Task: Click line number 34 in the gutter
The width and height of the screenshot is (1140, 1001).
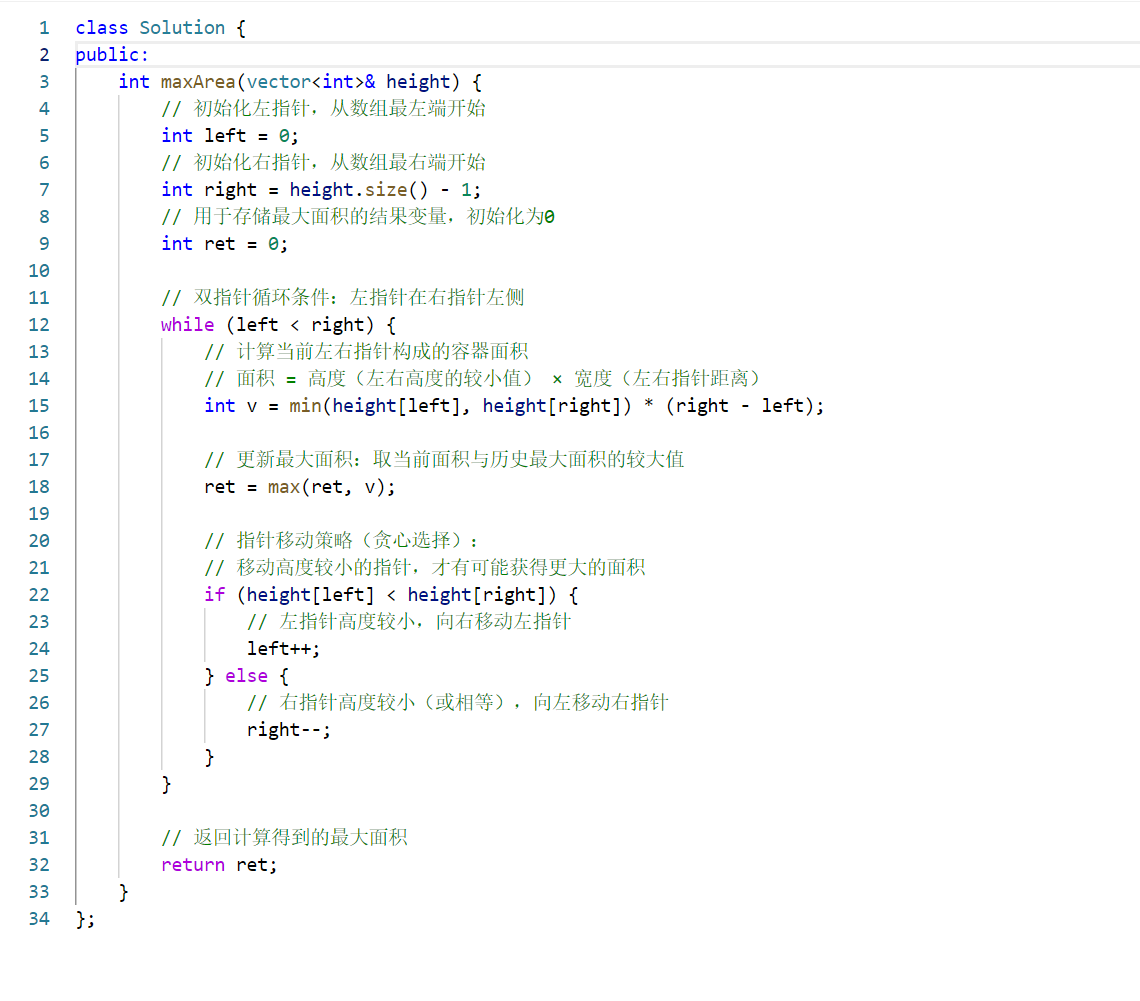Action: click(39, 919)
